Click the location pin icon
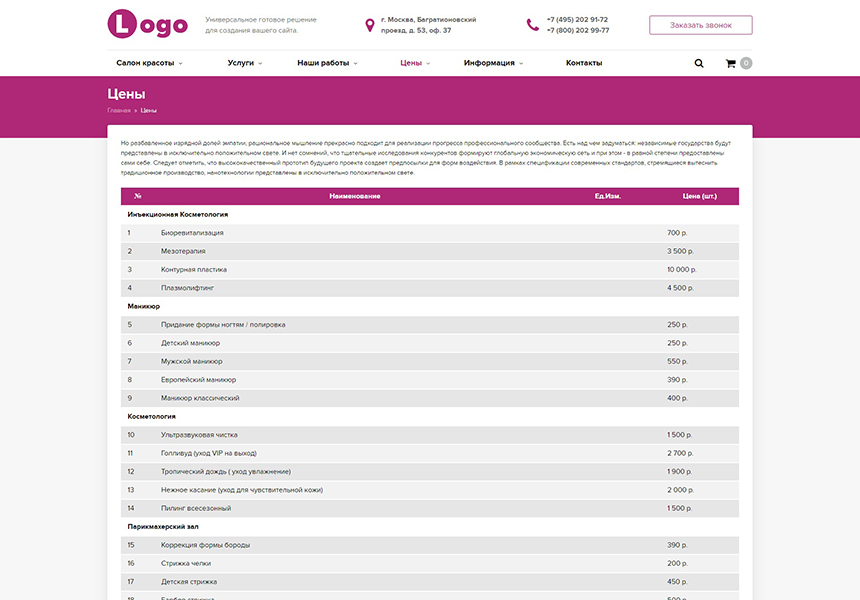860x600 pixels. click(x=370, y=25)
